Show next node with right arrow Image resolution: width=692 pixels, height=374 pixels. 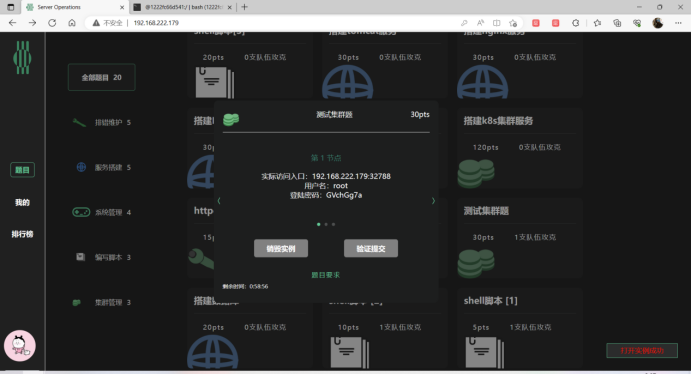pyautogui.click(x=433, y=201)
